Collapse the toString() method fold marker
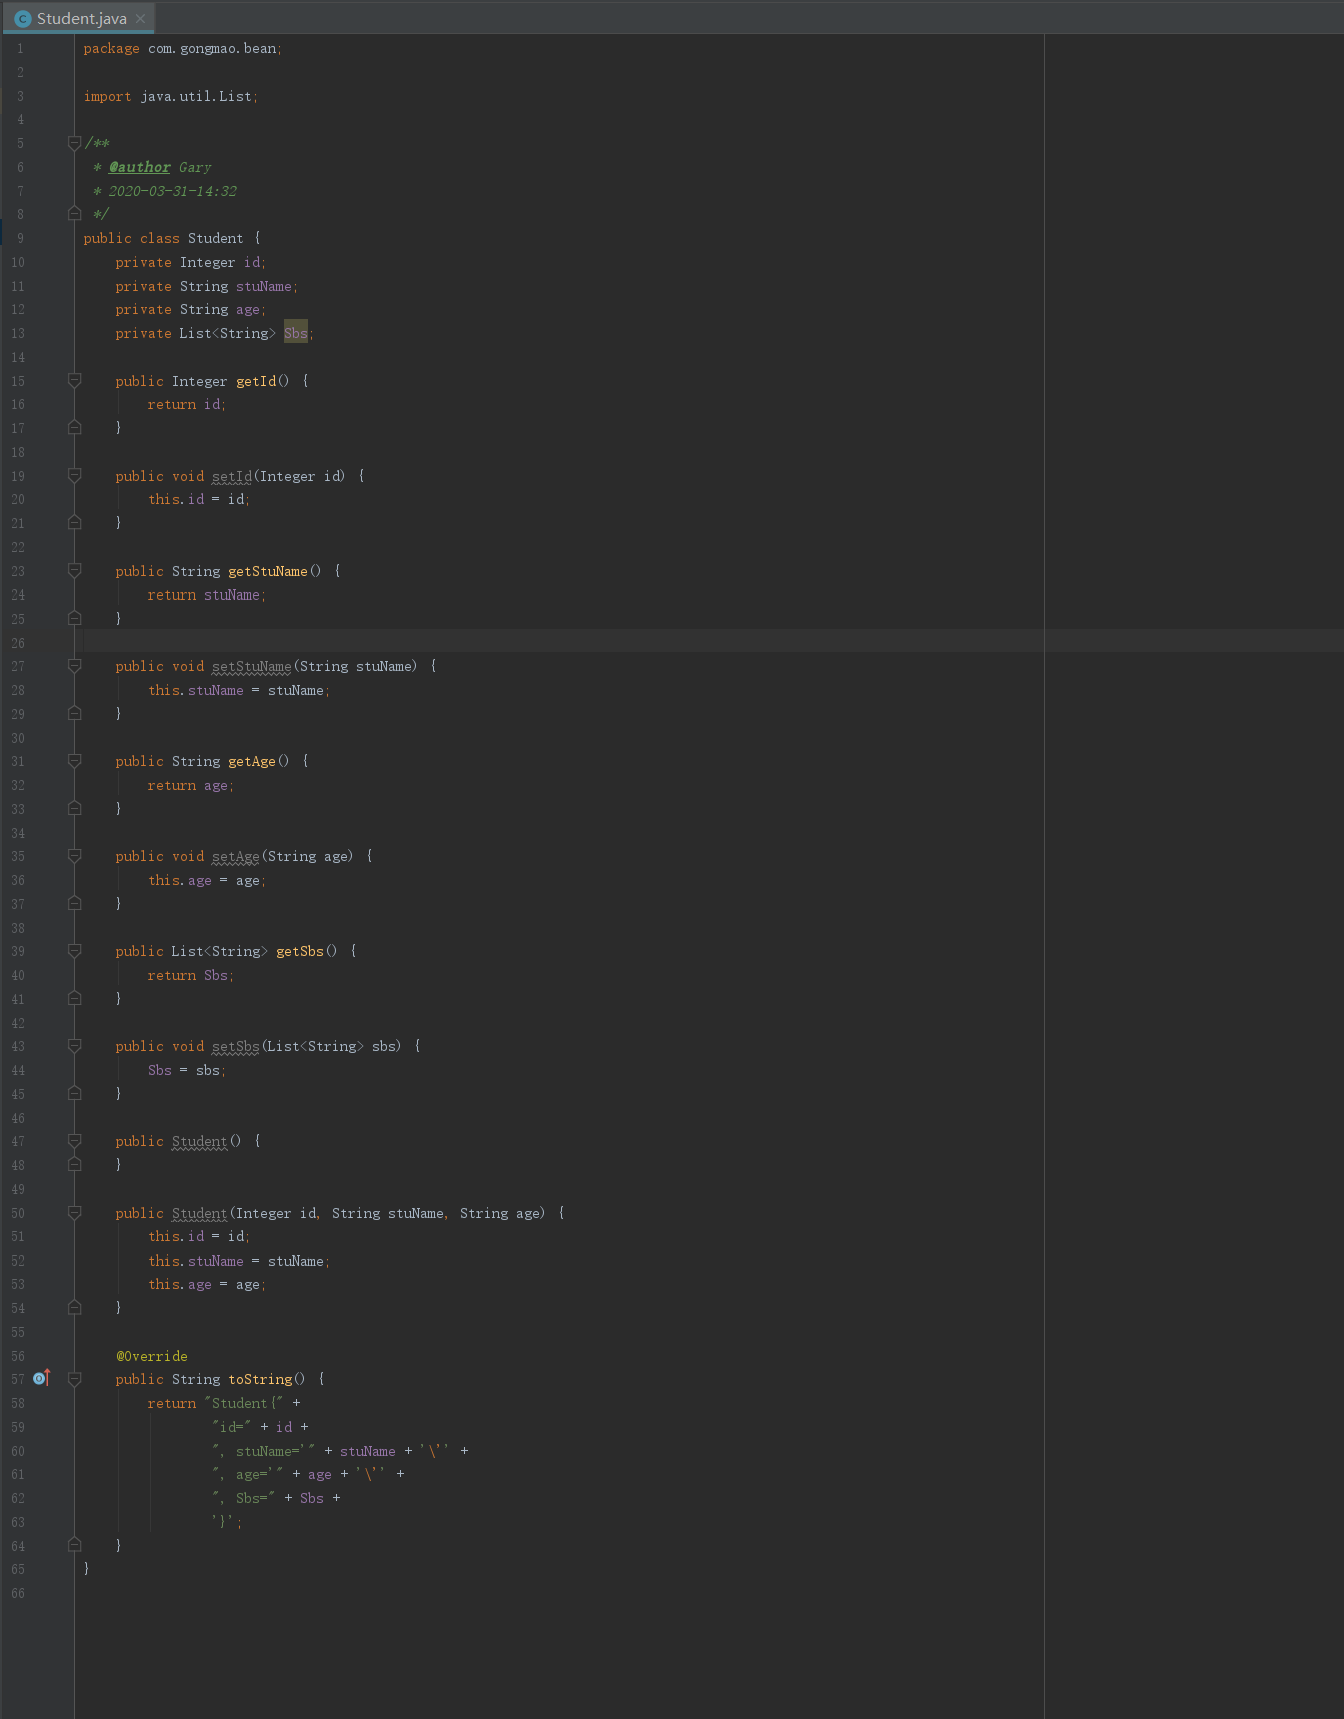The image size is (1344, 1719). (74, 1379)
